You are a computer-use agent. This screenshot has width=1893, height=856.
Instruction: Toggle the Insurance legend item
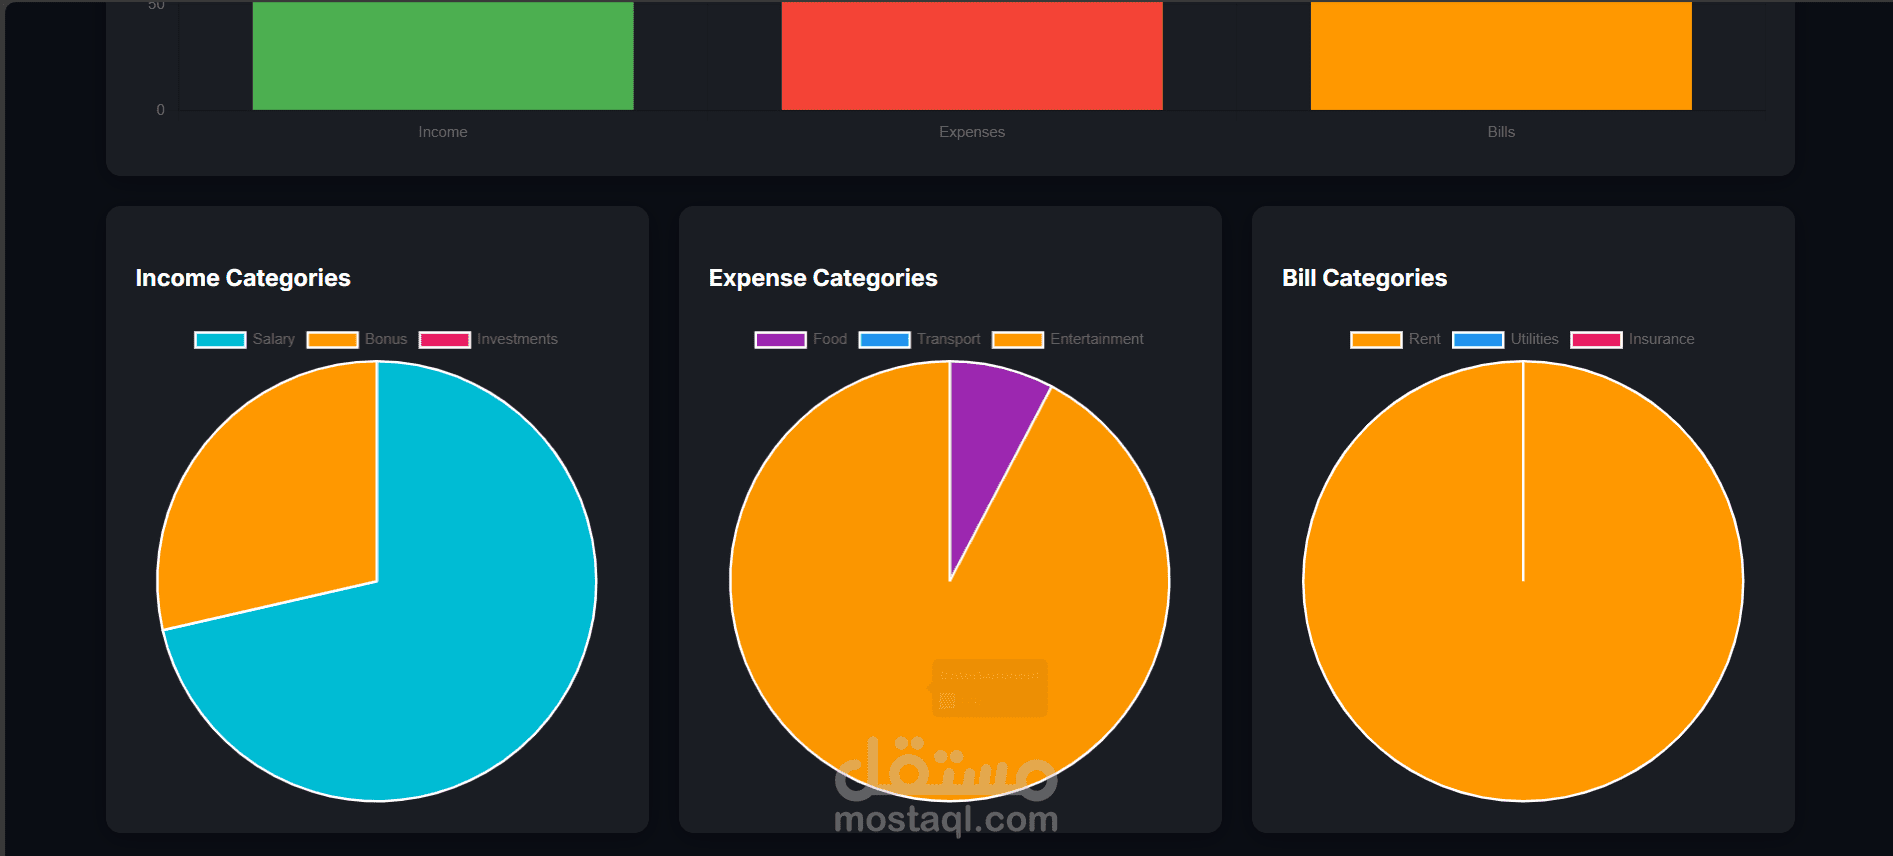pos(1632,339)
